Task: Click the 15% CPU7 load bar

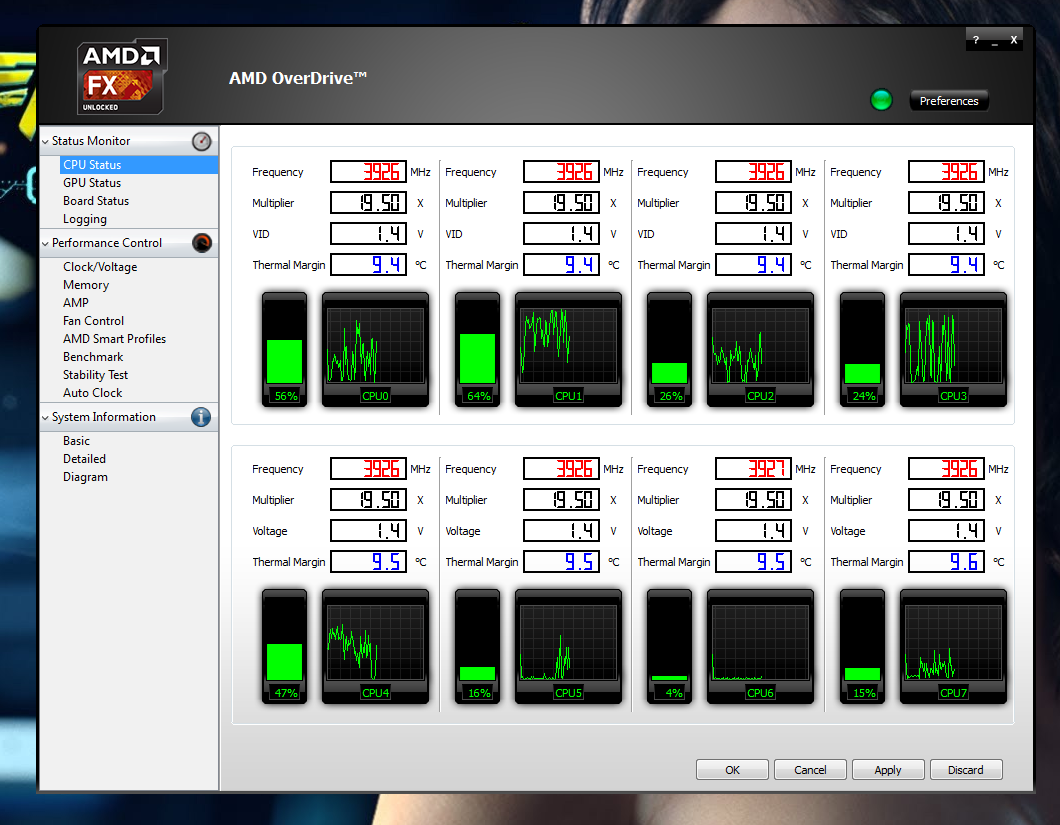Action: point(862,646)
